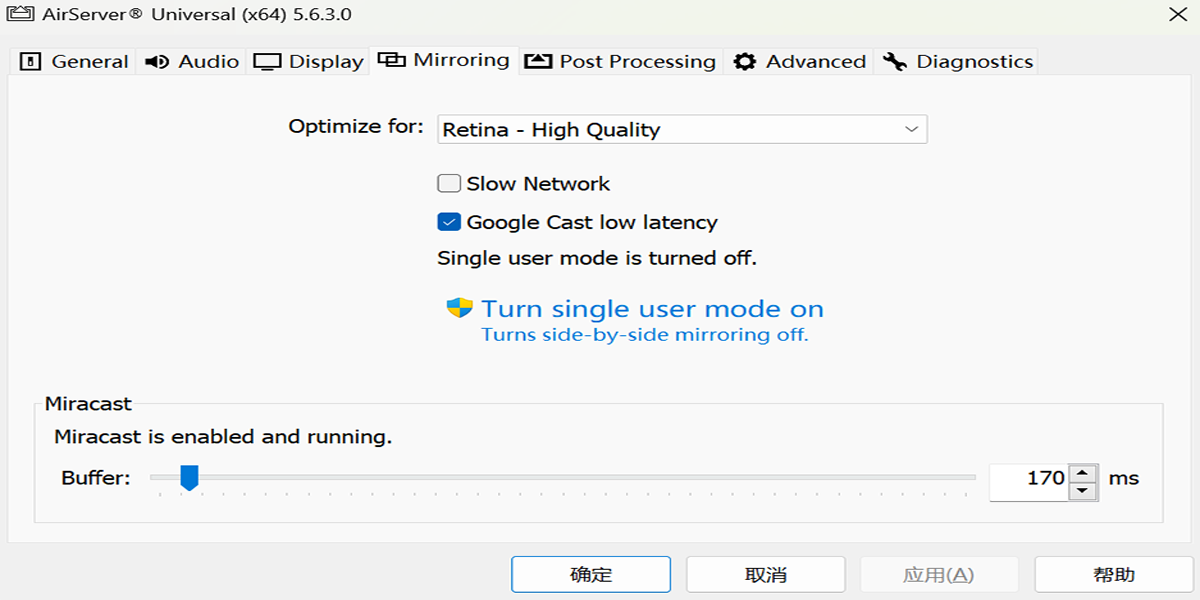Click the General tab icon
Image resolution: width=1200 pixels, height=600 pixels.
31,62
